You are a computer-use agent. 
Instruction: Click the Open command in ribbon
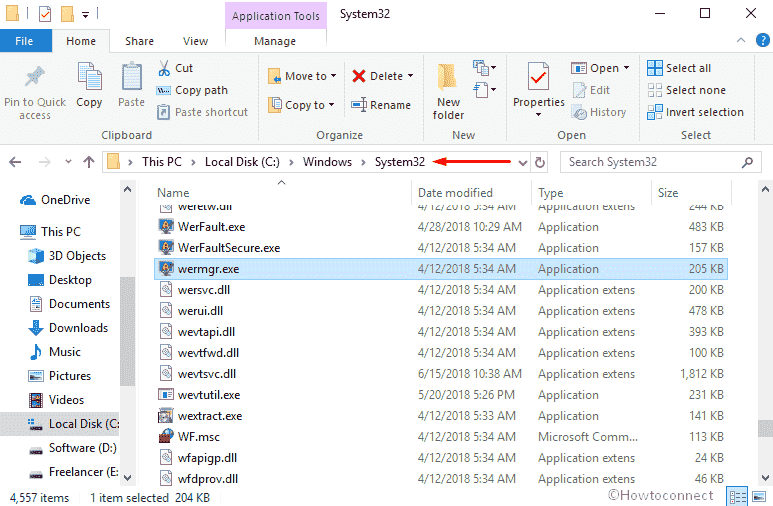pyautogui.click(x=595, y=68)
